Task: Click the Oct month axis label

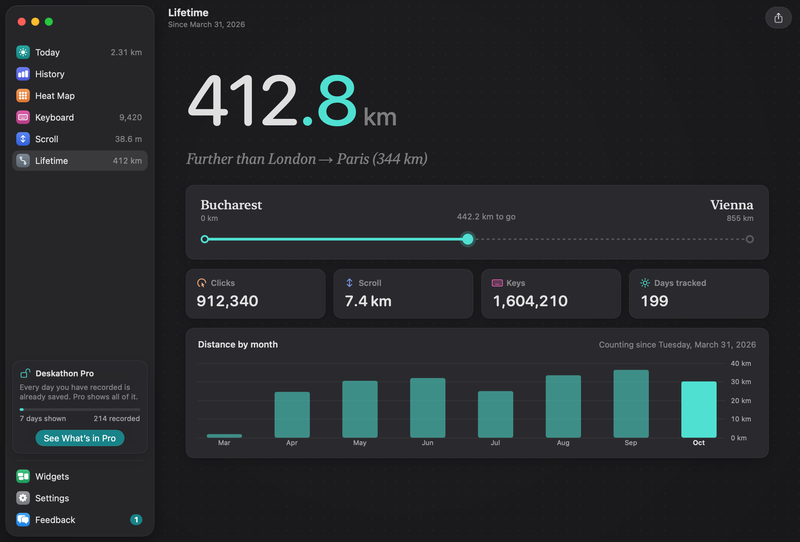Action: [698, 443]
